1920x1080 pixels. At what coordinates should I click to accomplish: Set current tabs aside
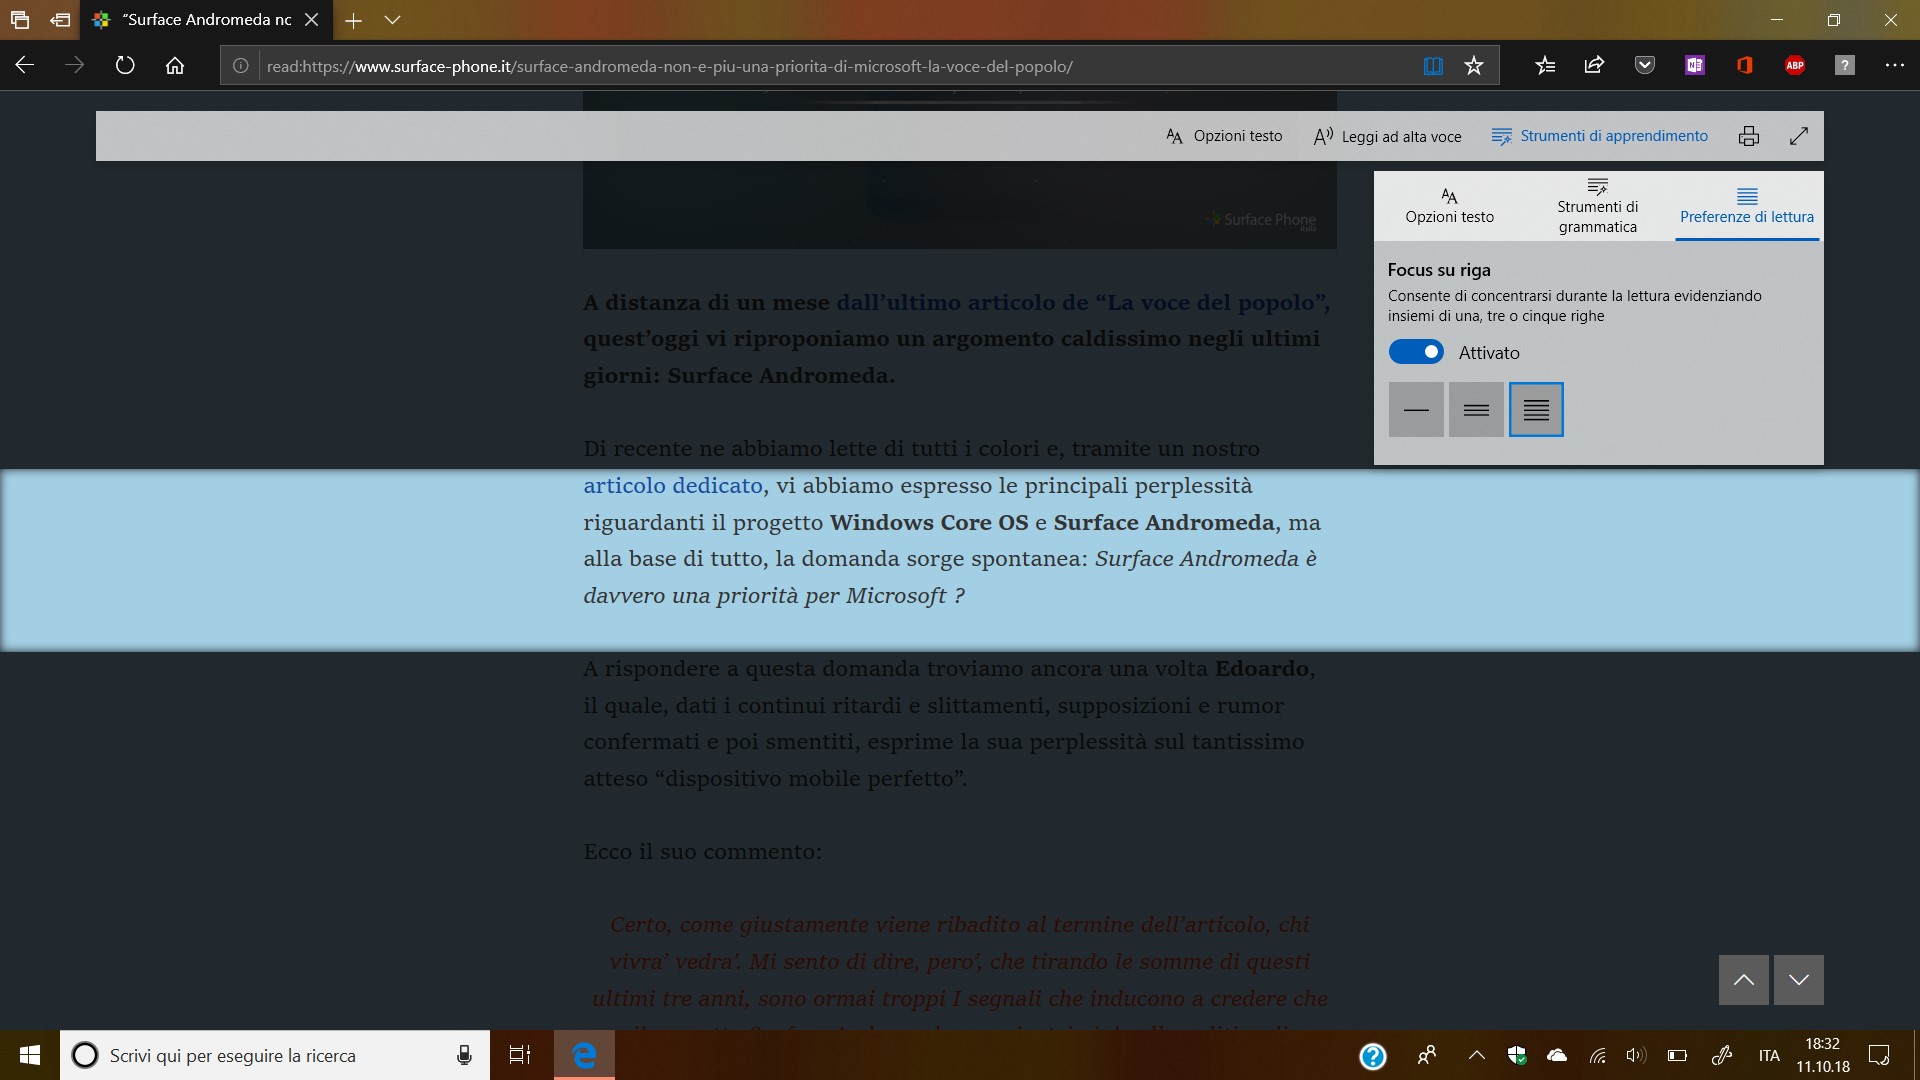point(60,20)
